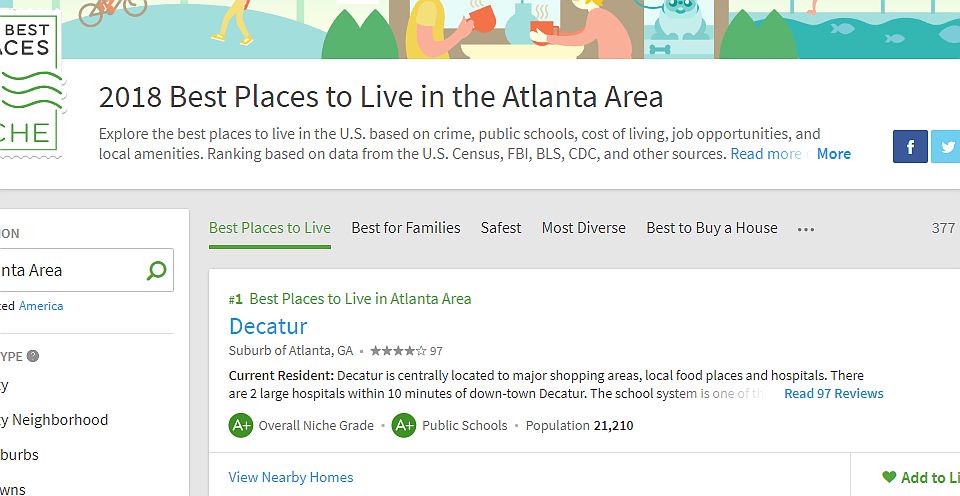Click the question mark help icon

(33, 356)
